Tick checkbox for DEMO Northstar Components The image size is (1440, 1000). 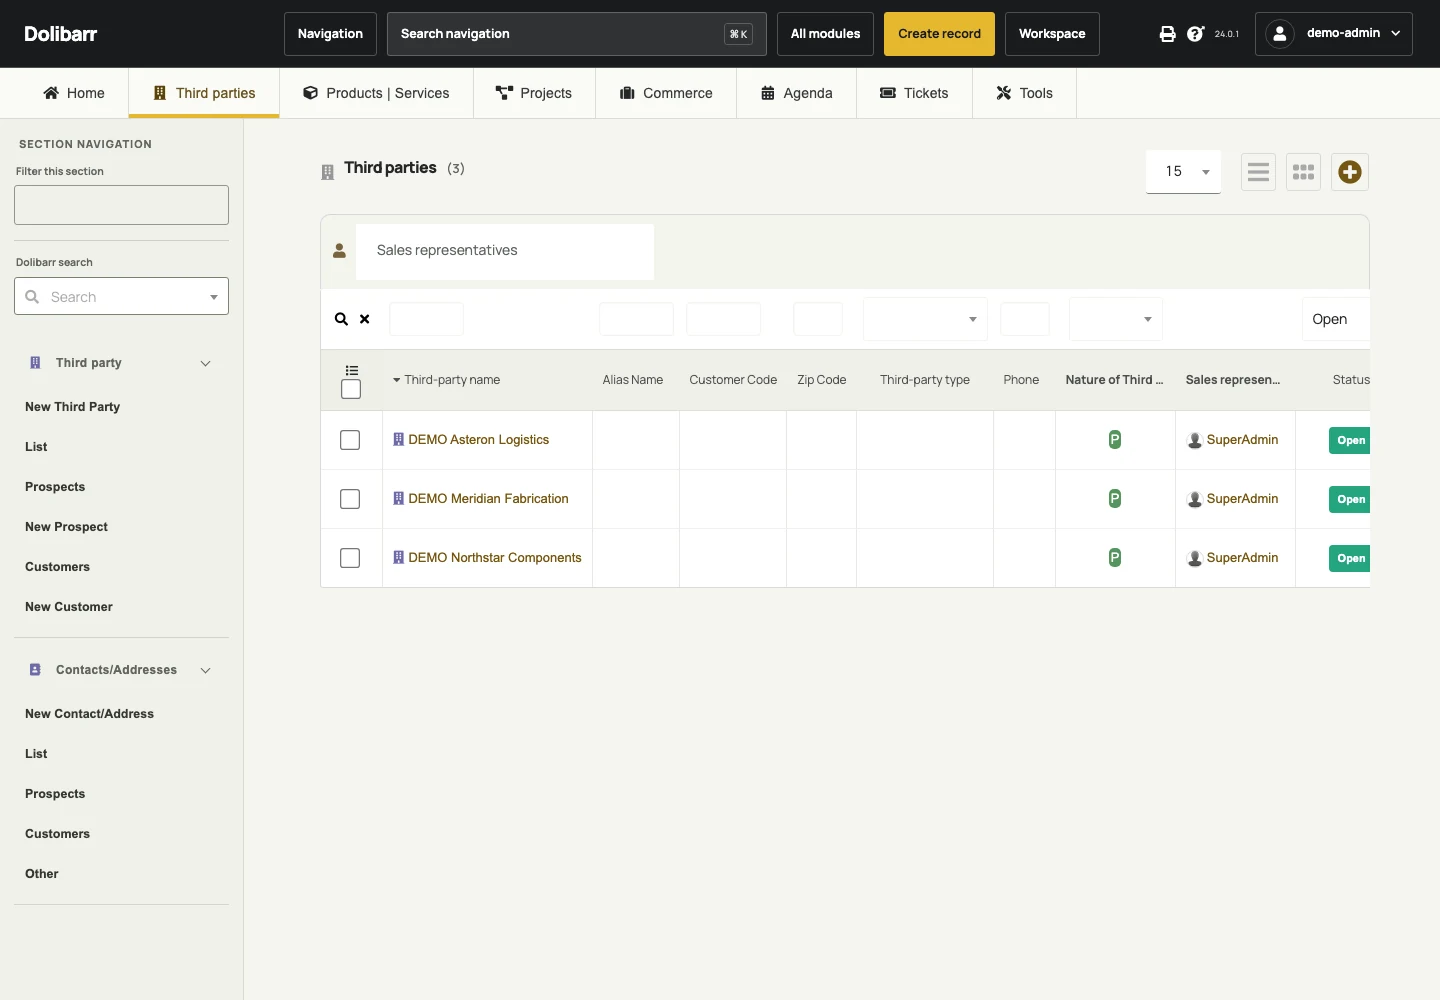click(350, 558)
